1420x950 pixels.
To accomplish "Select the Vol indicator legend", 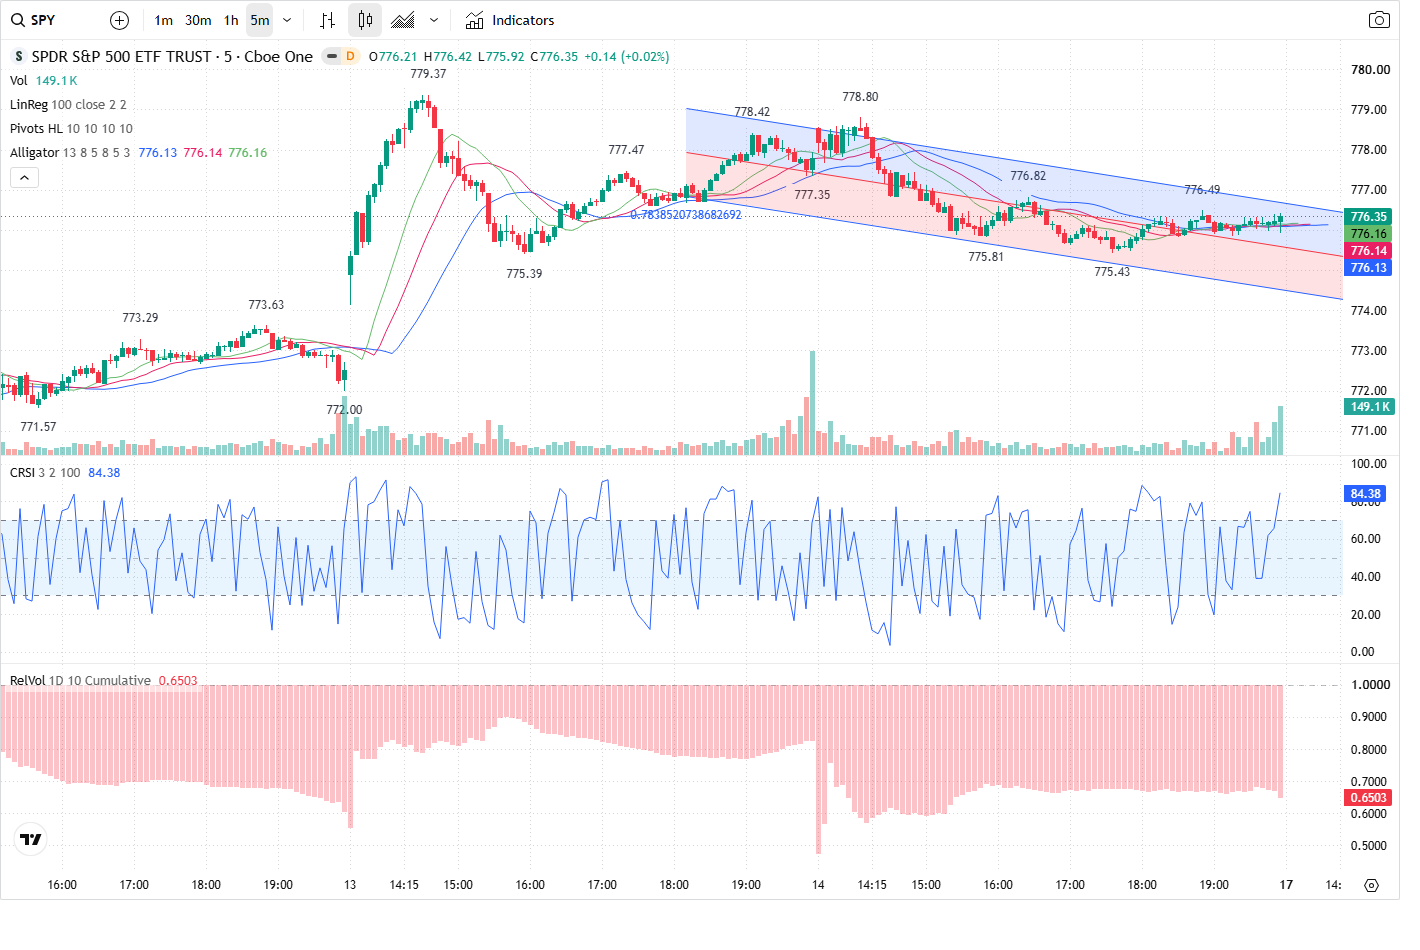I will tap(19, 81).
